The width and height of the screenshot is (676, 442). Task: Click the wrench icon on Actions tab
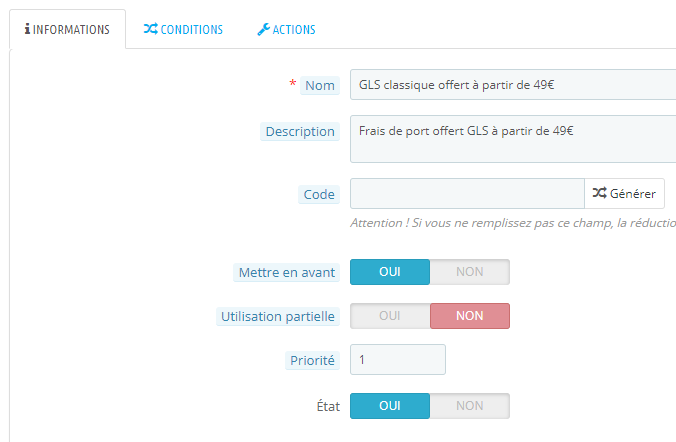263,30
